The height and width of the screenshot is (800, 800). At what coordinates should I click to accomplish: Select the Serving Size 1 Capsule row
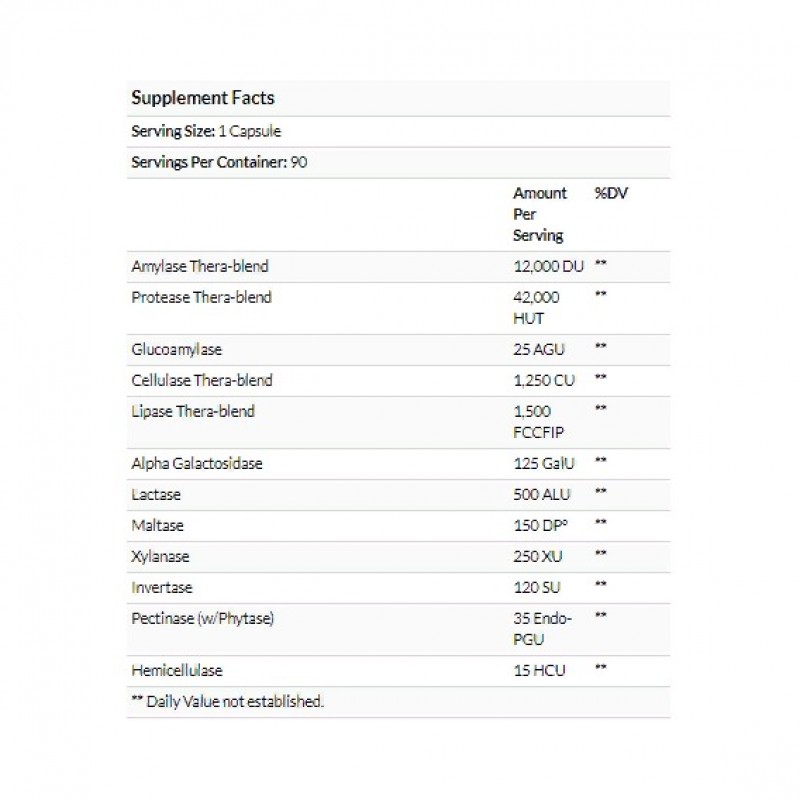click(x=206, y=131)
